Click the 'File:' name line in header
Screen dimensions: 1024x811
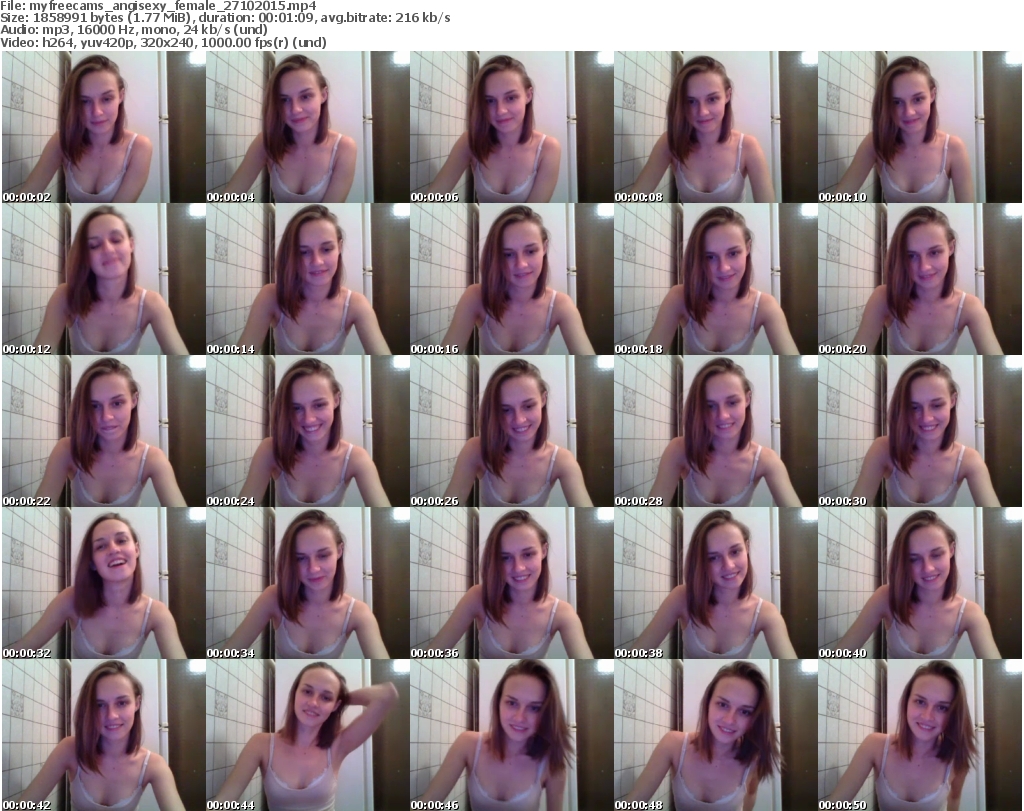[158, 6]
